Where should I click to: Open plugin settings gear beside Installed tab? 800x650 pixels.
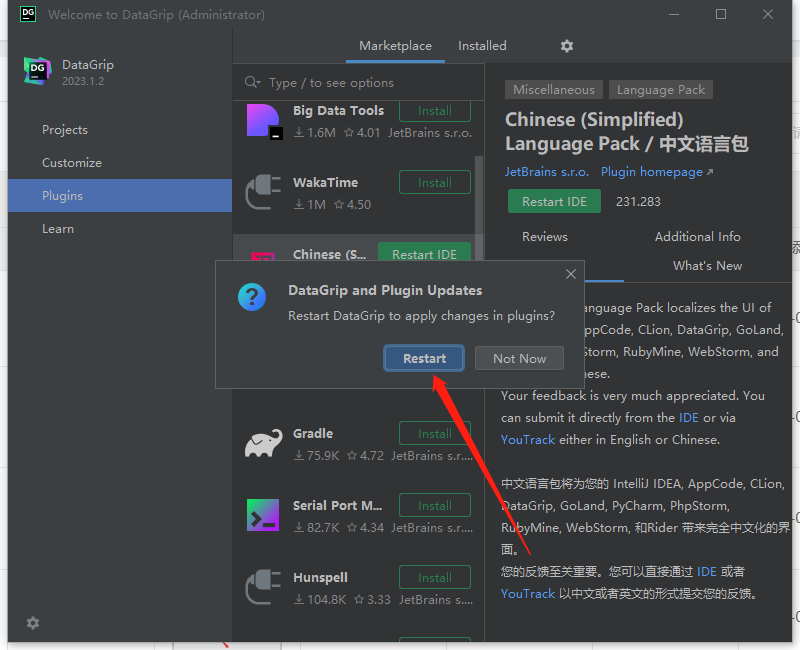[x=567, y=46]
